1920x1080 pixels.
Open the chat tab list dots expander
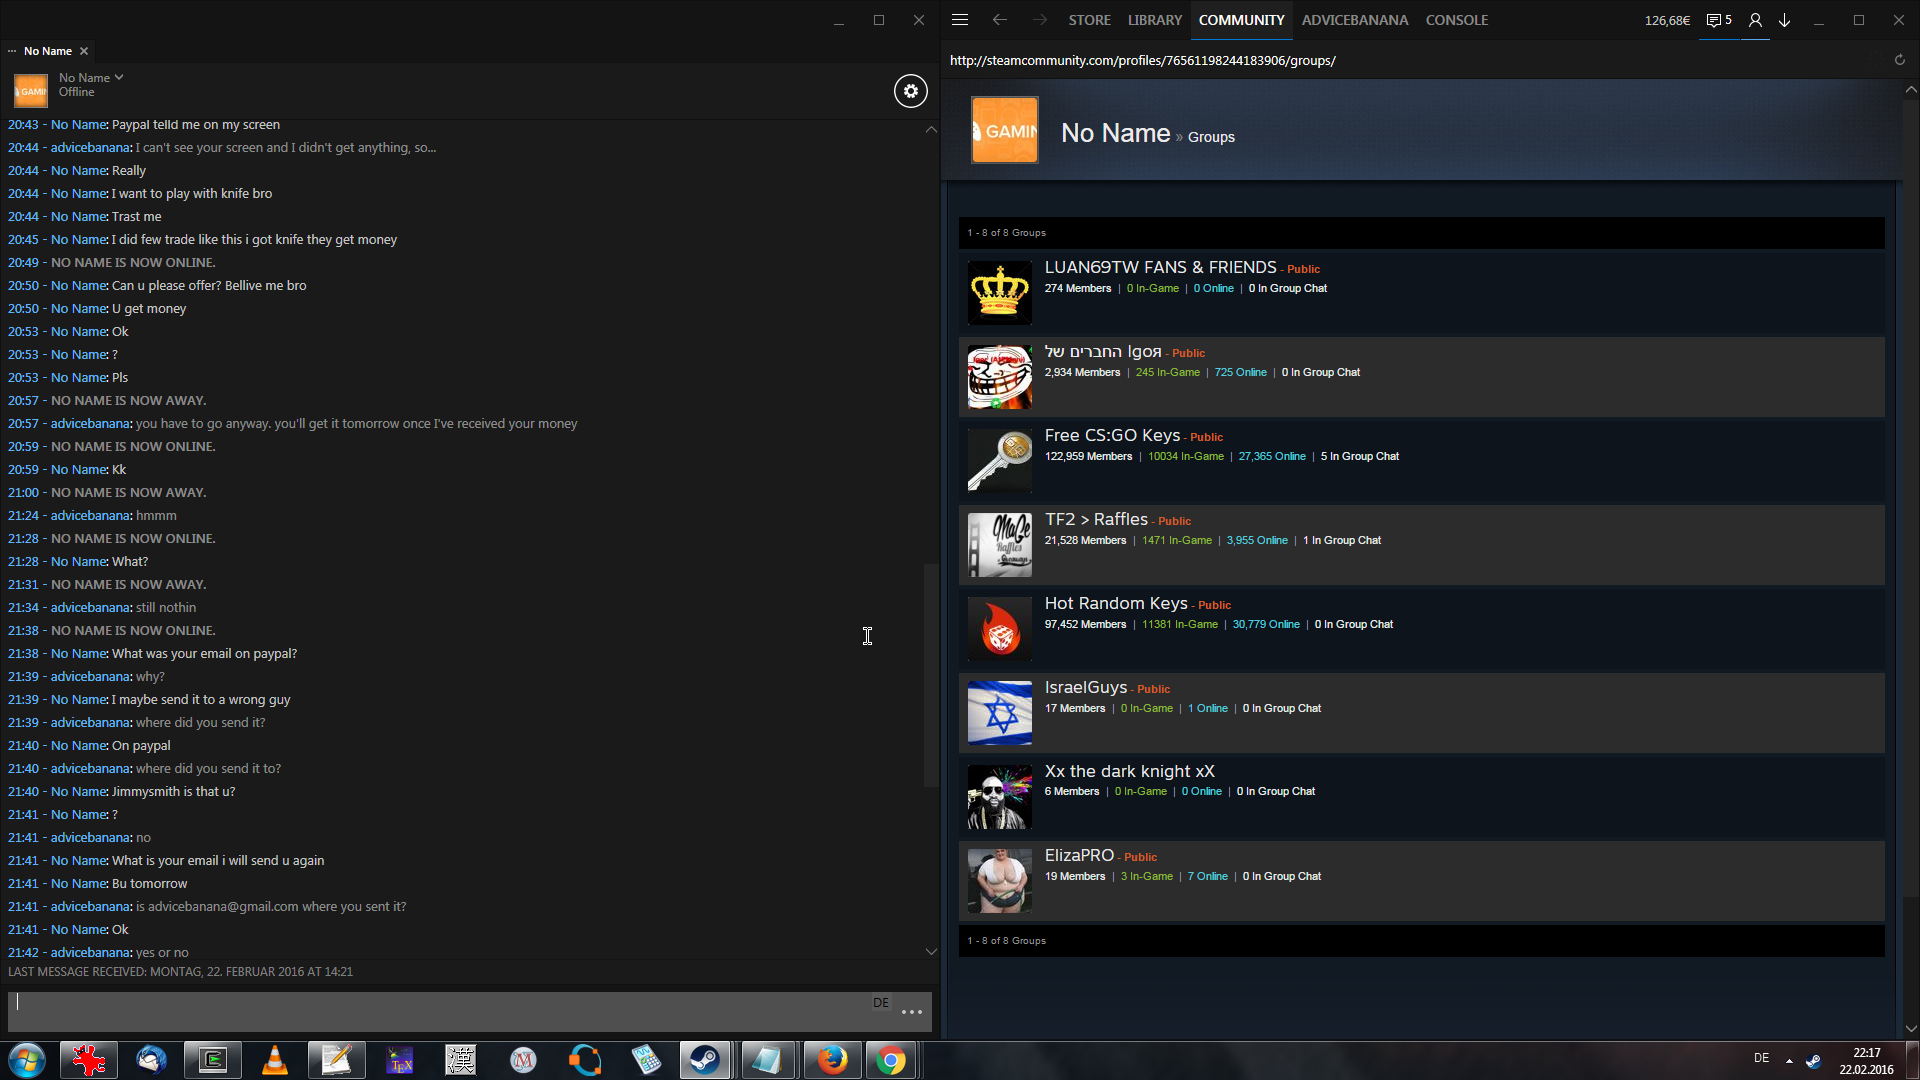(12, 51)
